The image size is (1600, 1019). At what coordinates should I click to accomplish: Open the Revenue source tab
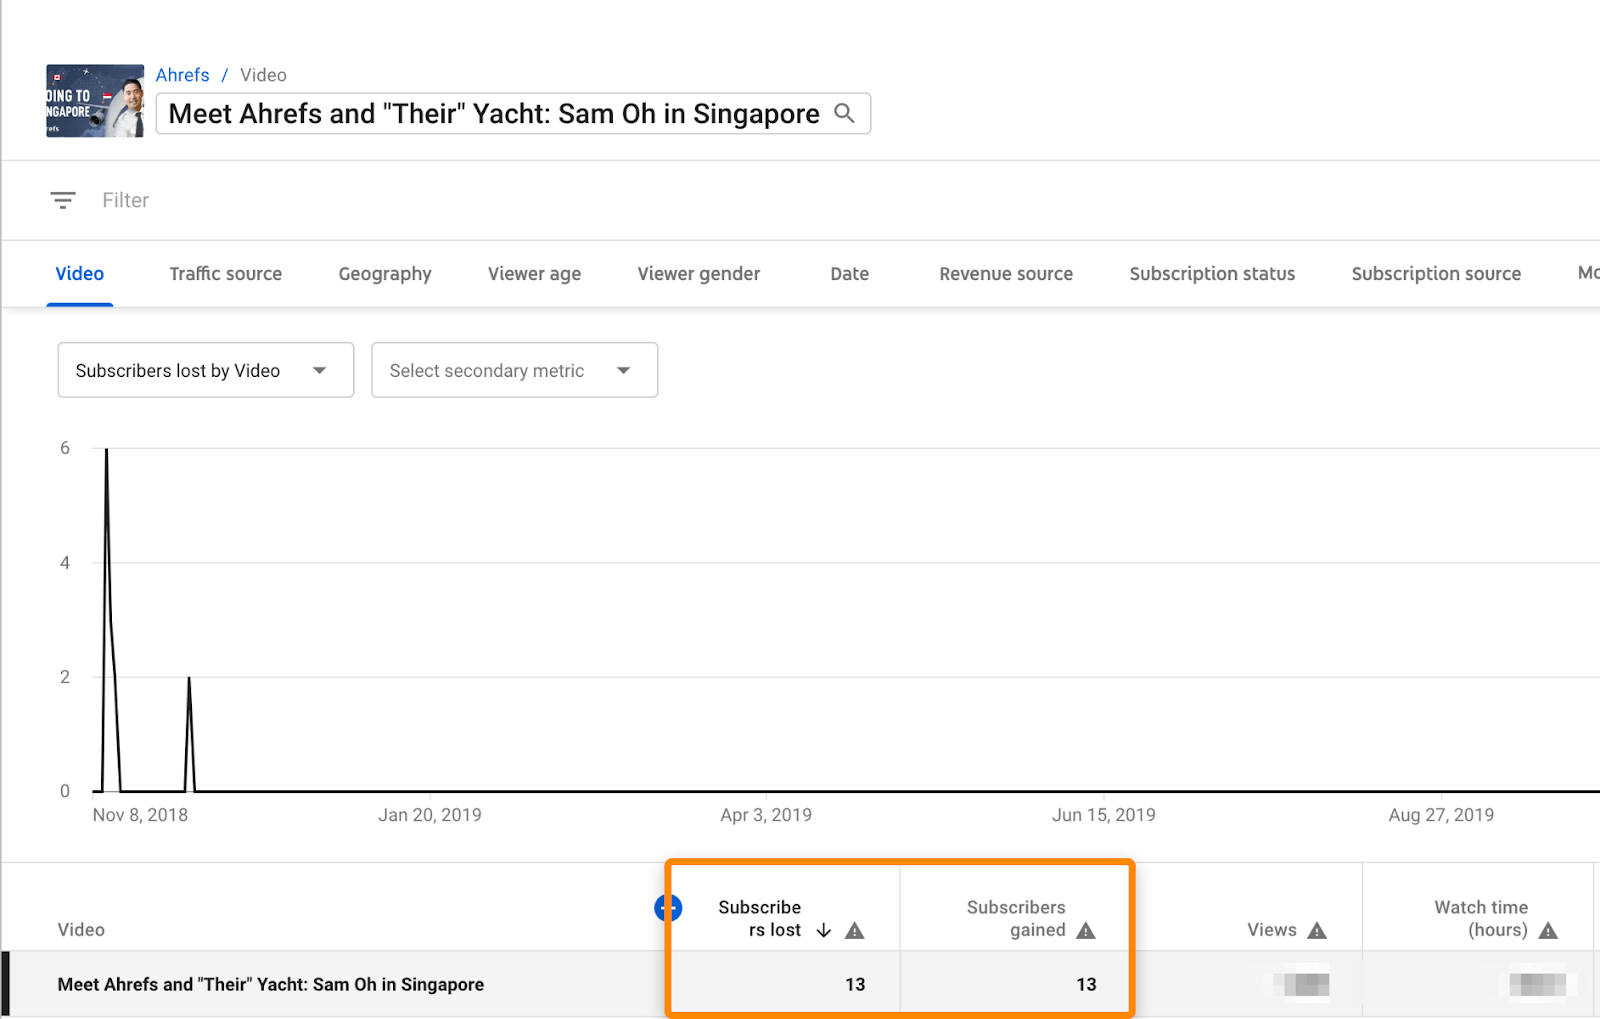pos(1005,273)
